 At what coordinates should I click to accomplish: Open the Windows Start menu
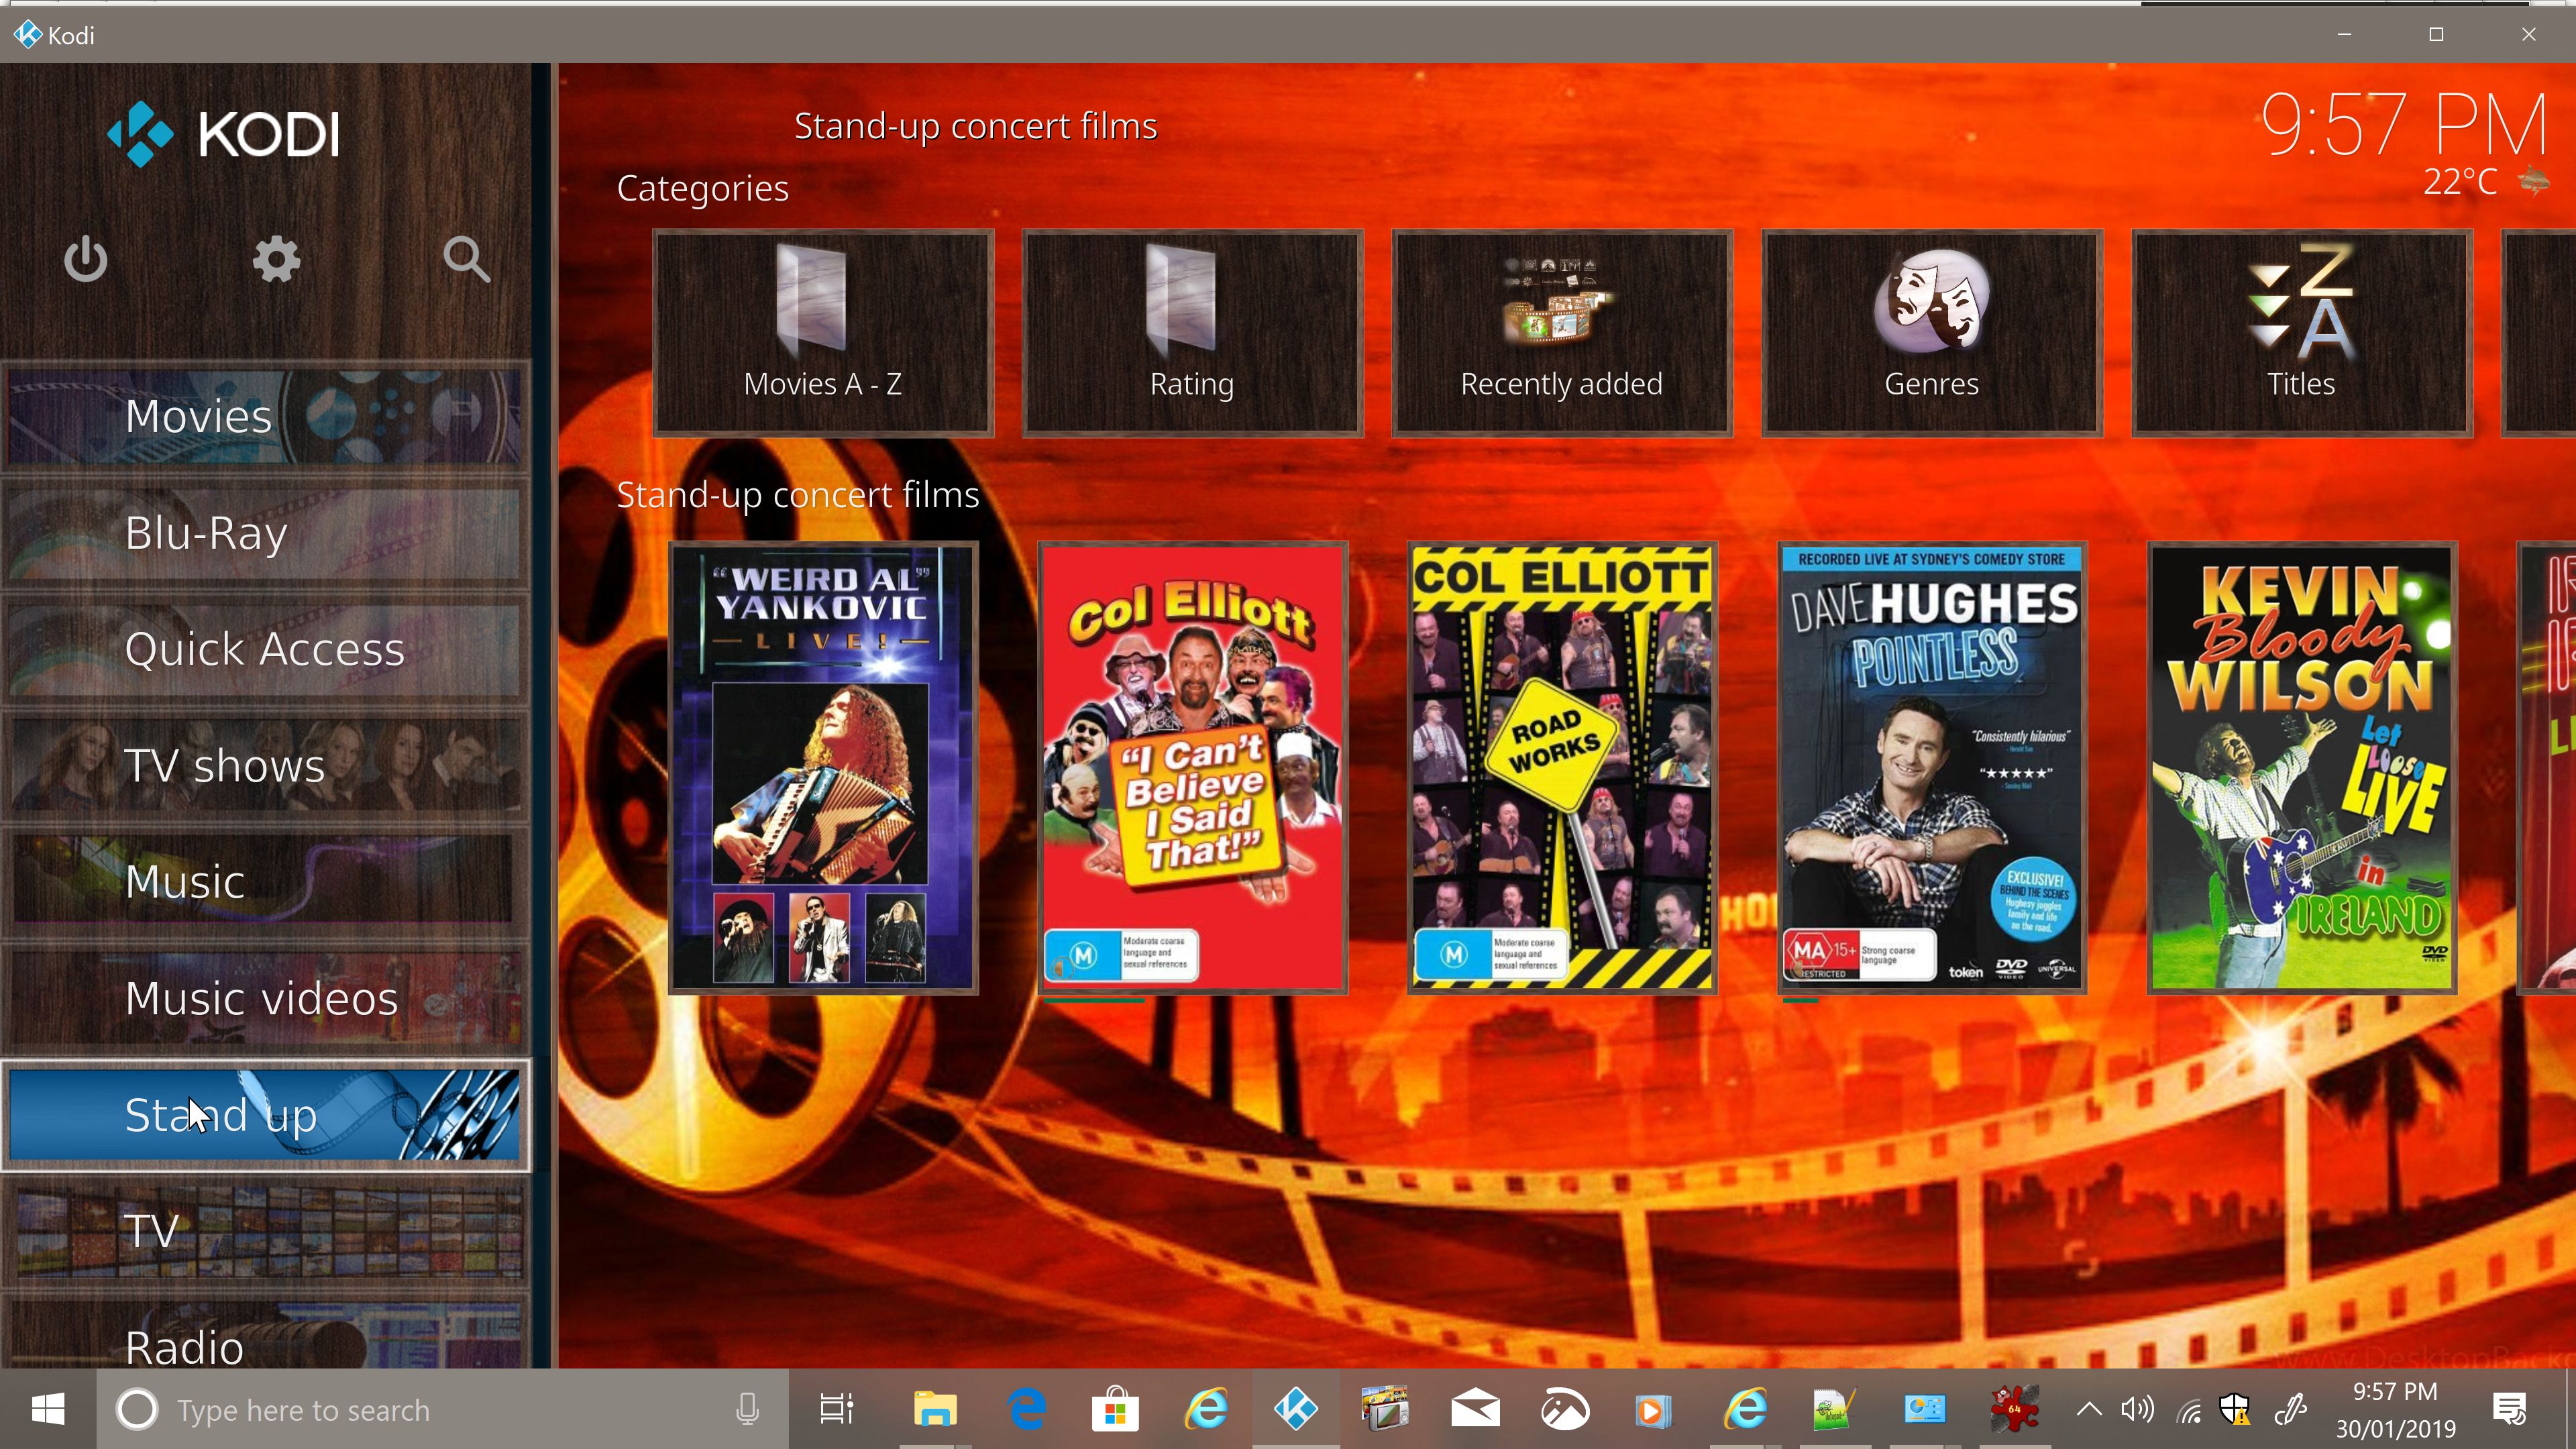(x=48, y=1410)
